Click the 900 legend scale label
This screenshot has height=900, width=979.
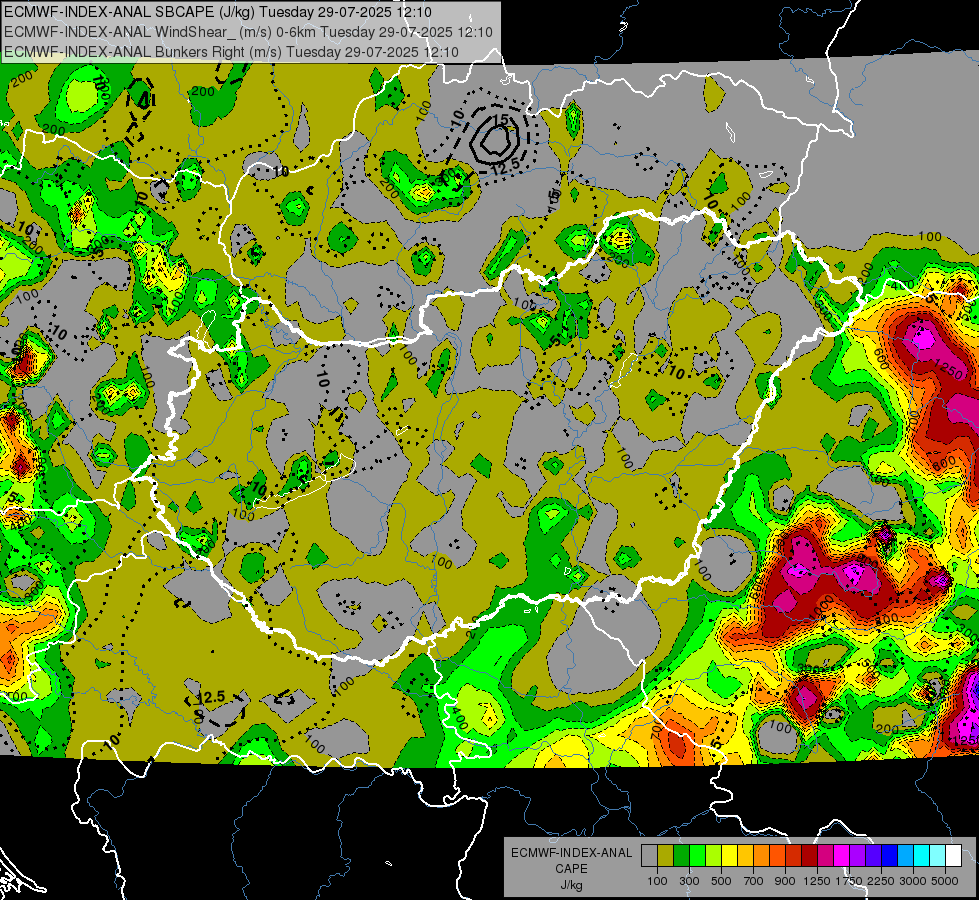point(785,881)
